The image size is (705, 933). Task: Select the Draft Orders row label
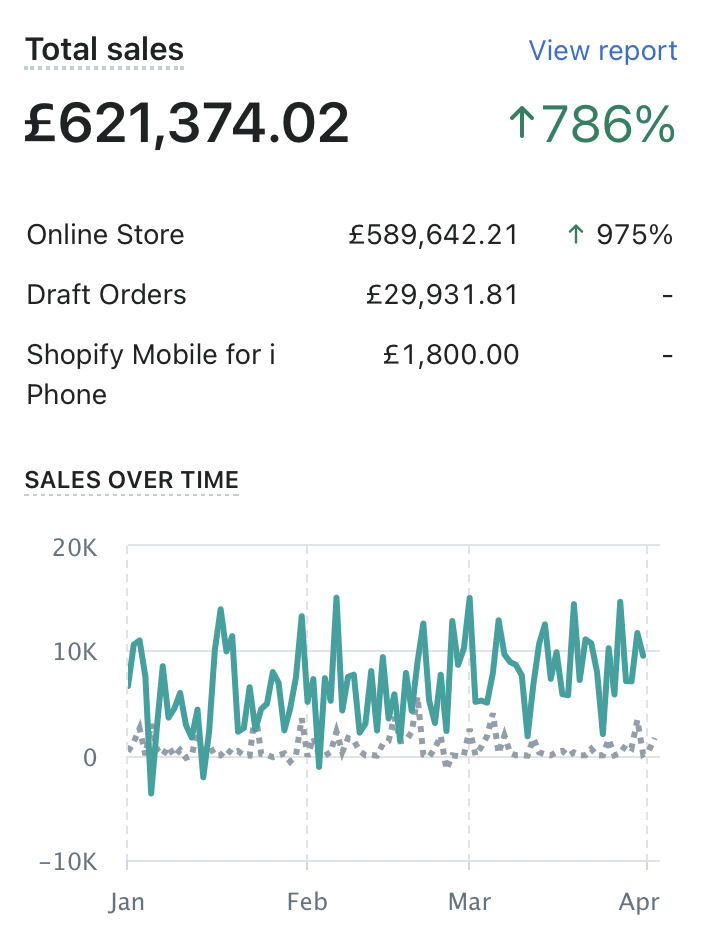[x=106, y=295]
